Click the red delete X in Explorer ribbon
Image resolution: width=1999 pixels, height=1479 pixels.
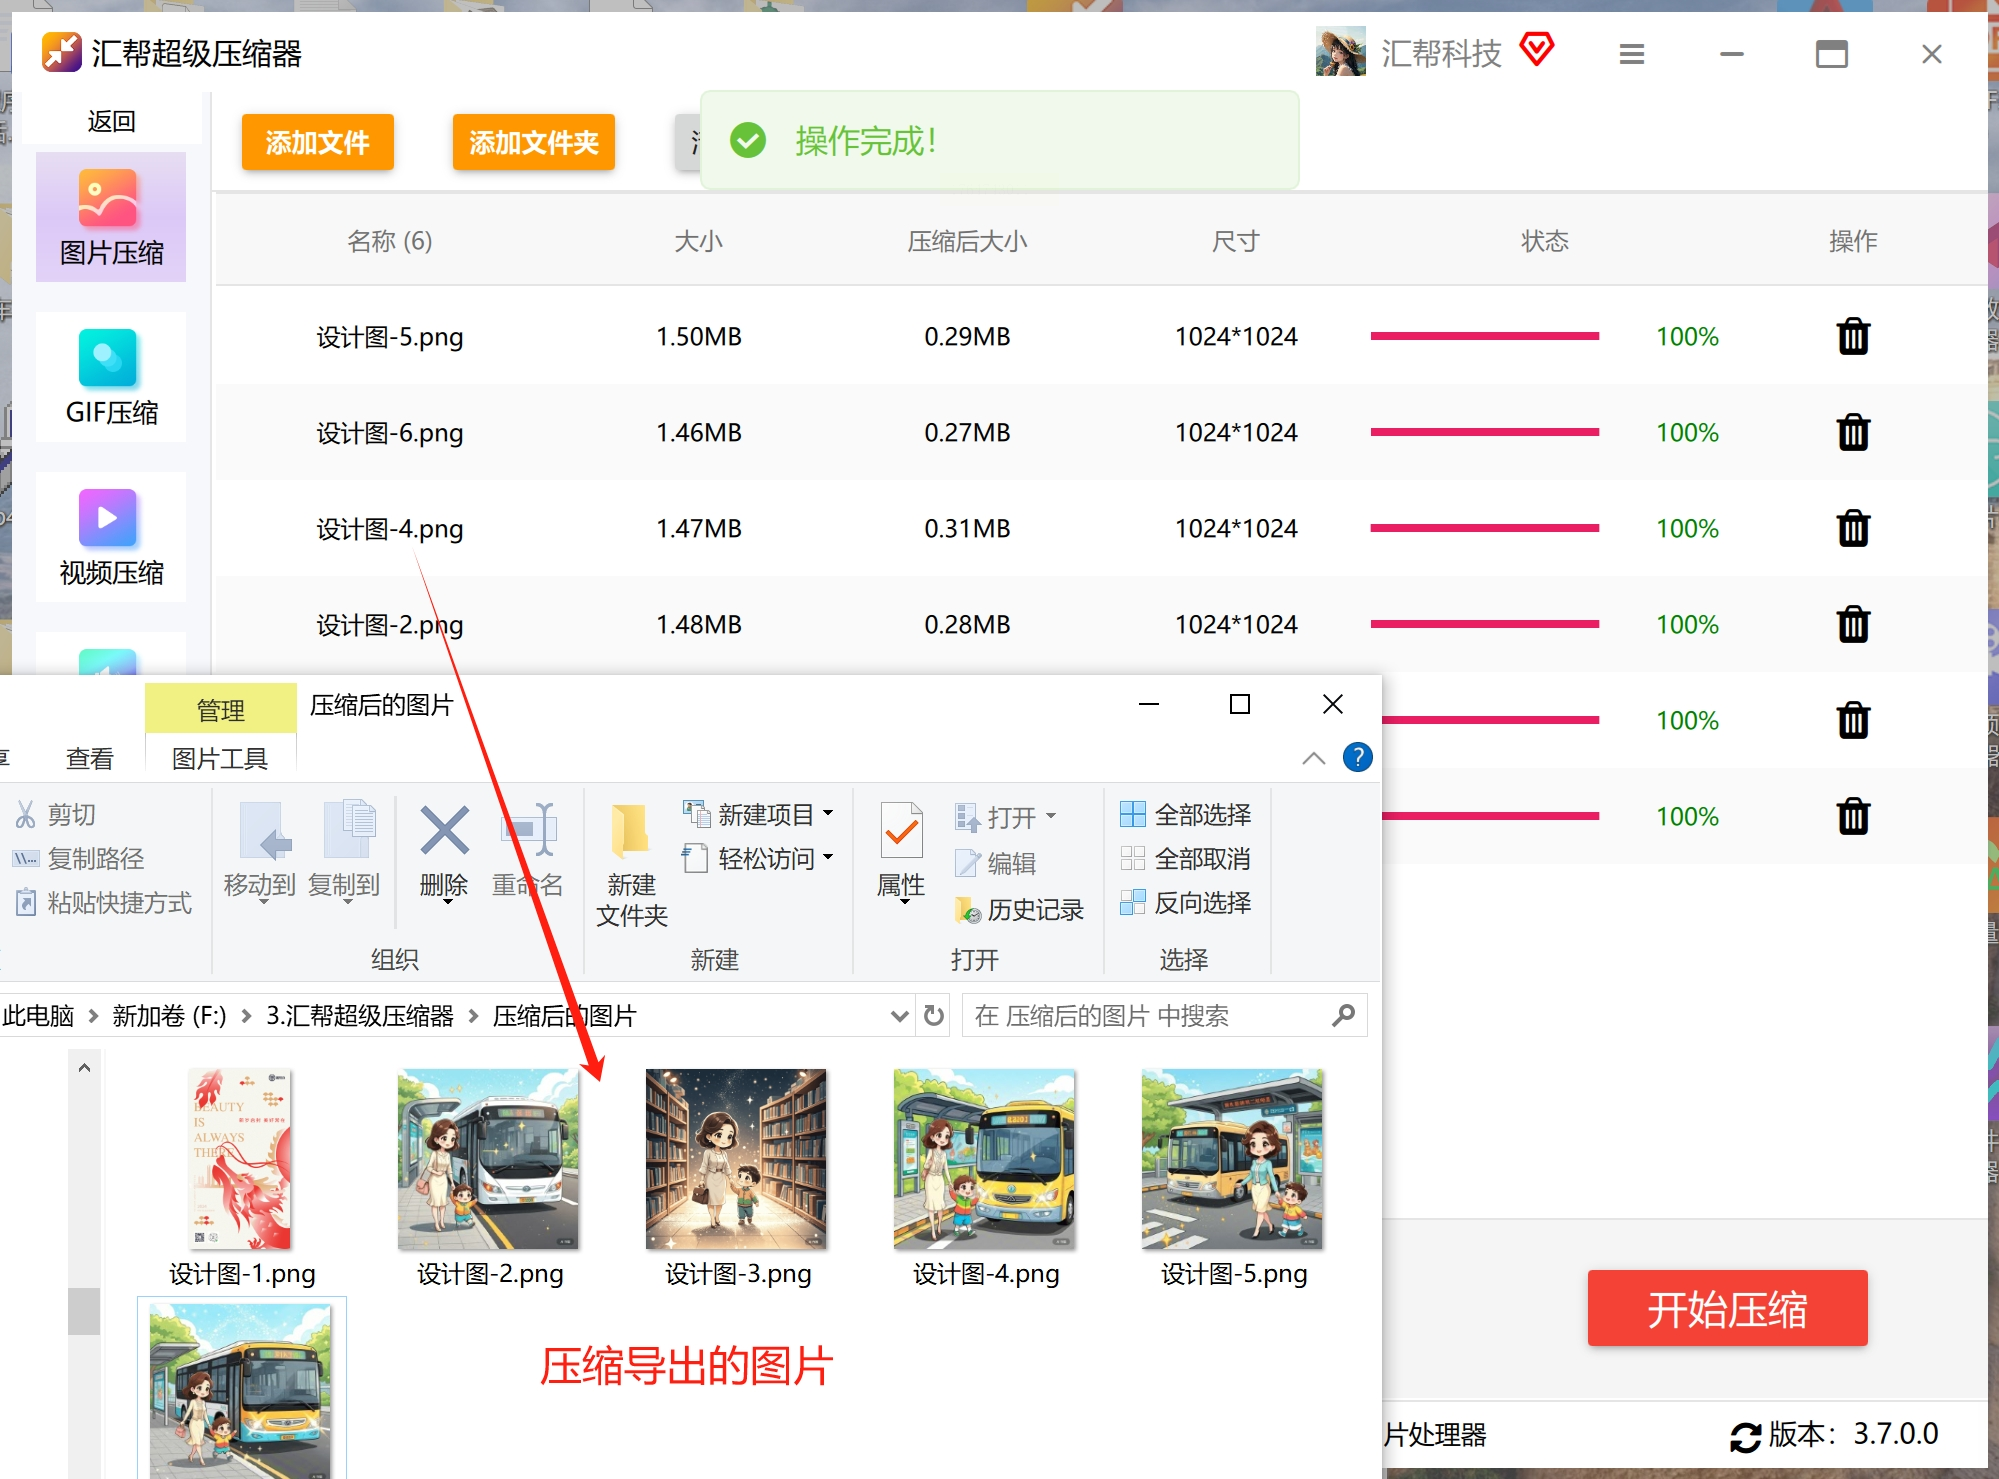tap(444, 831)
